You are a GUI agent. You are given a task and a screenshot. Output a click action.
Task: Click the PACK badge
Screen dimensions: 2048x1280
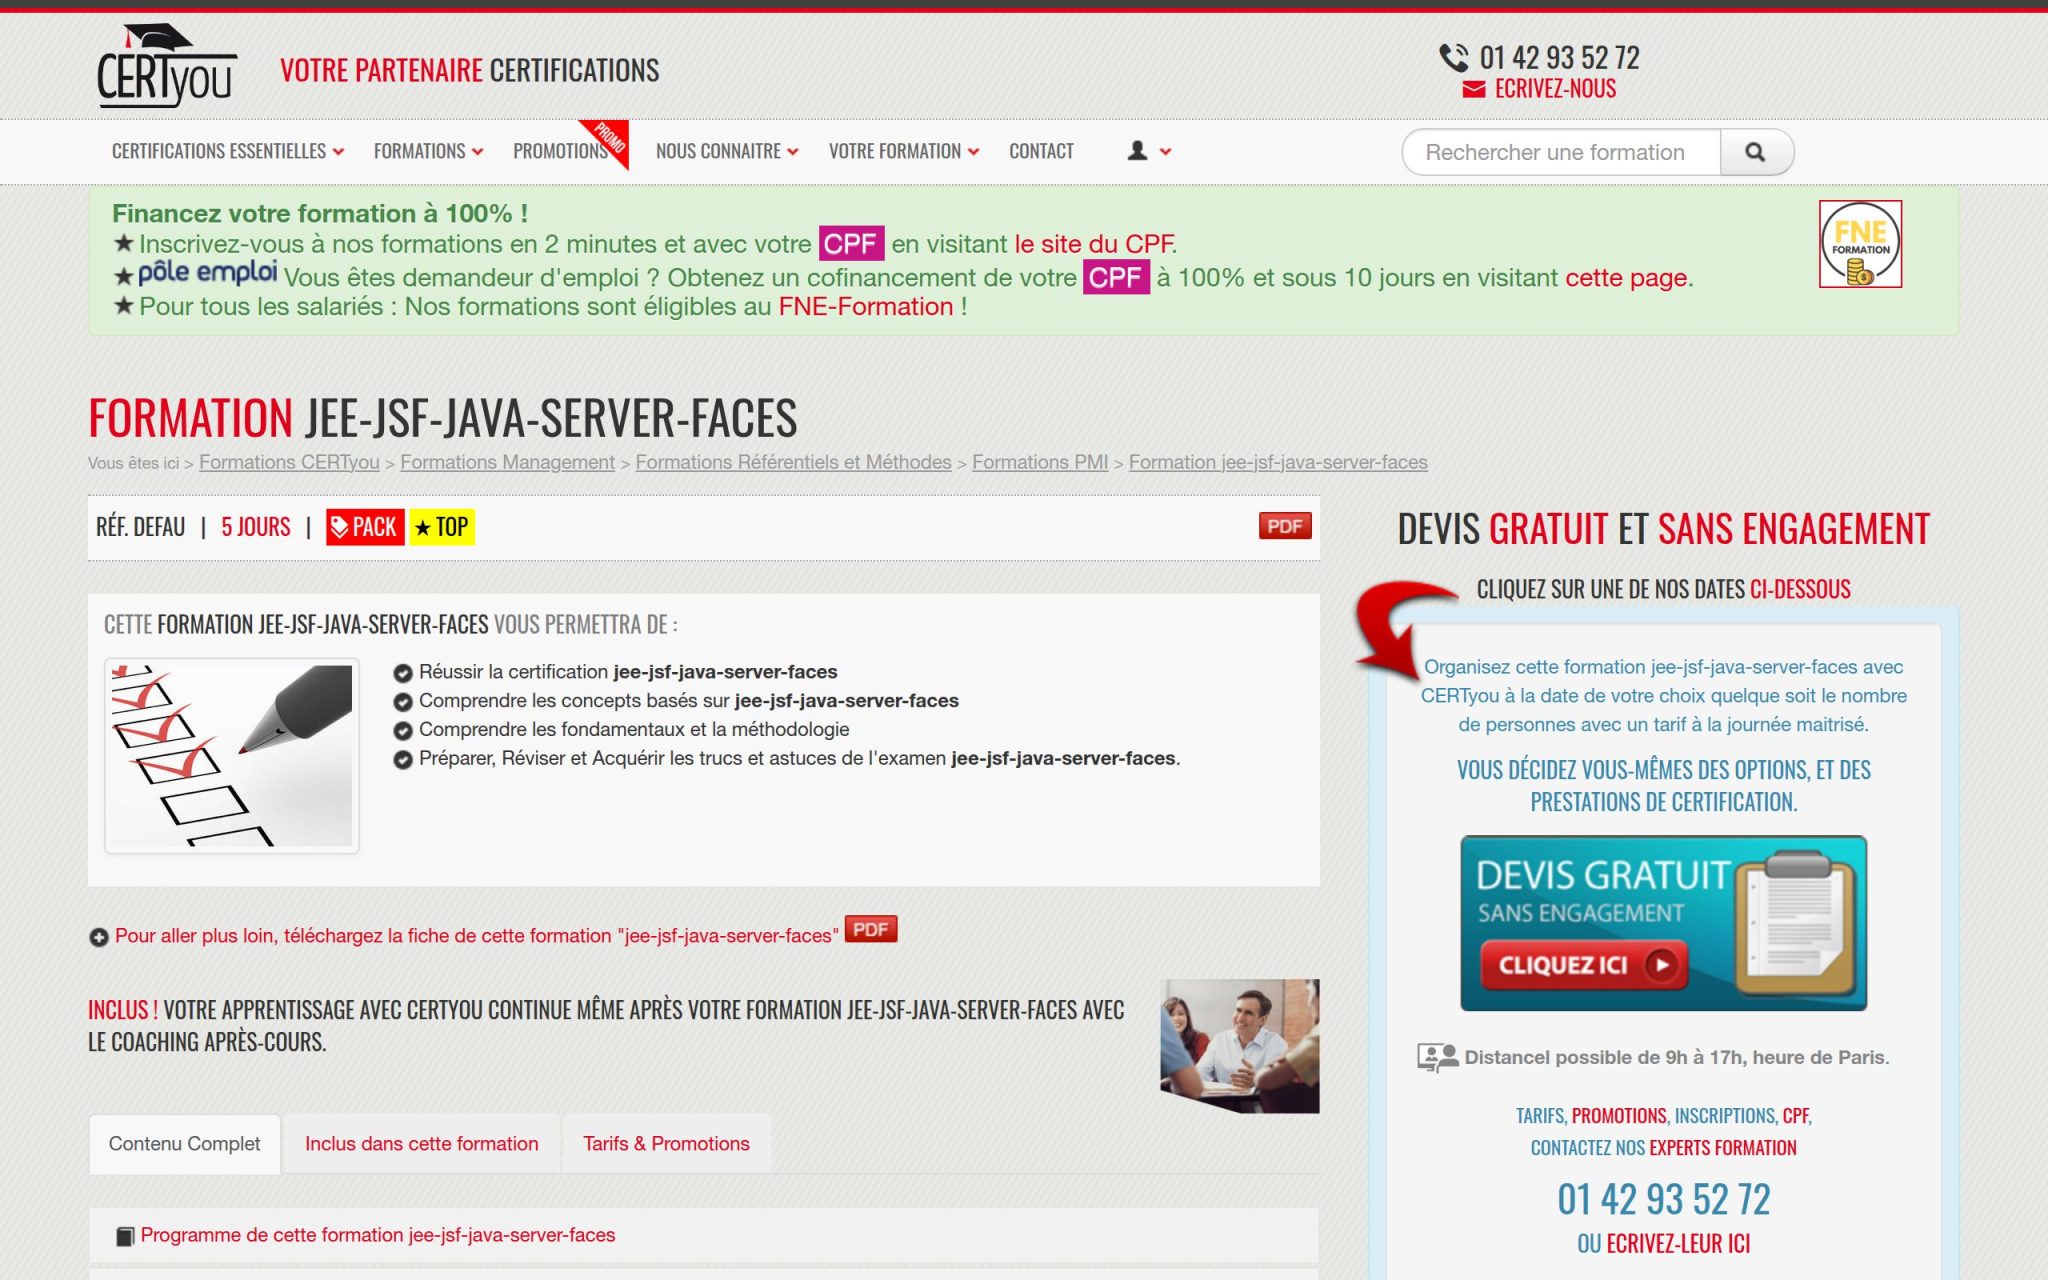(365, 527)
